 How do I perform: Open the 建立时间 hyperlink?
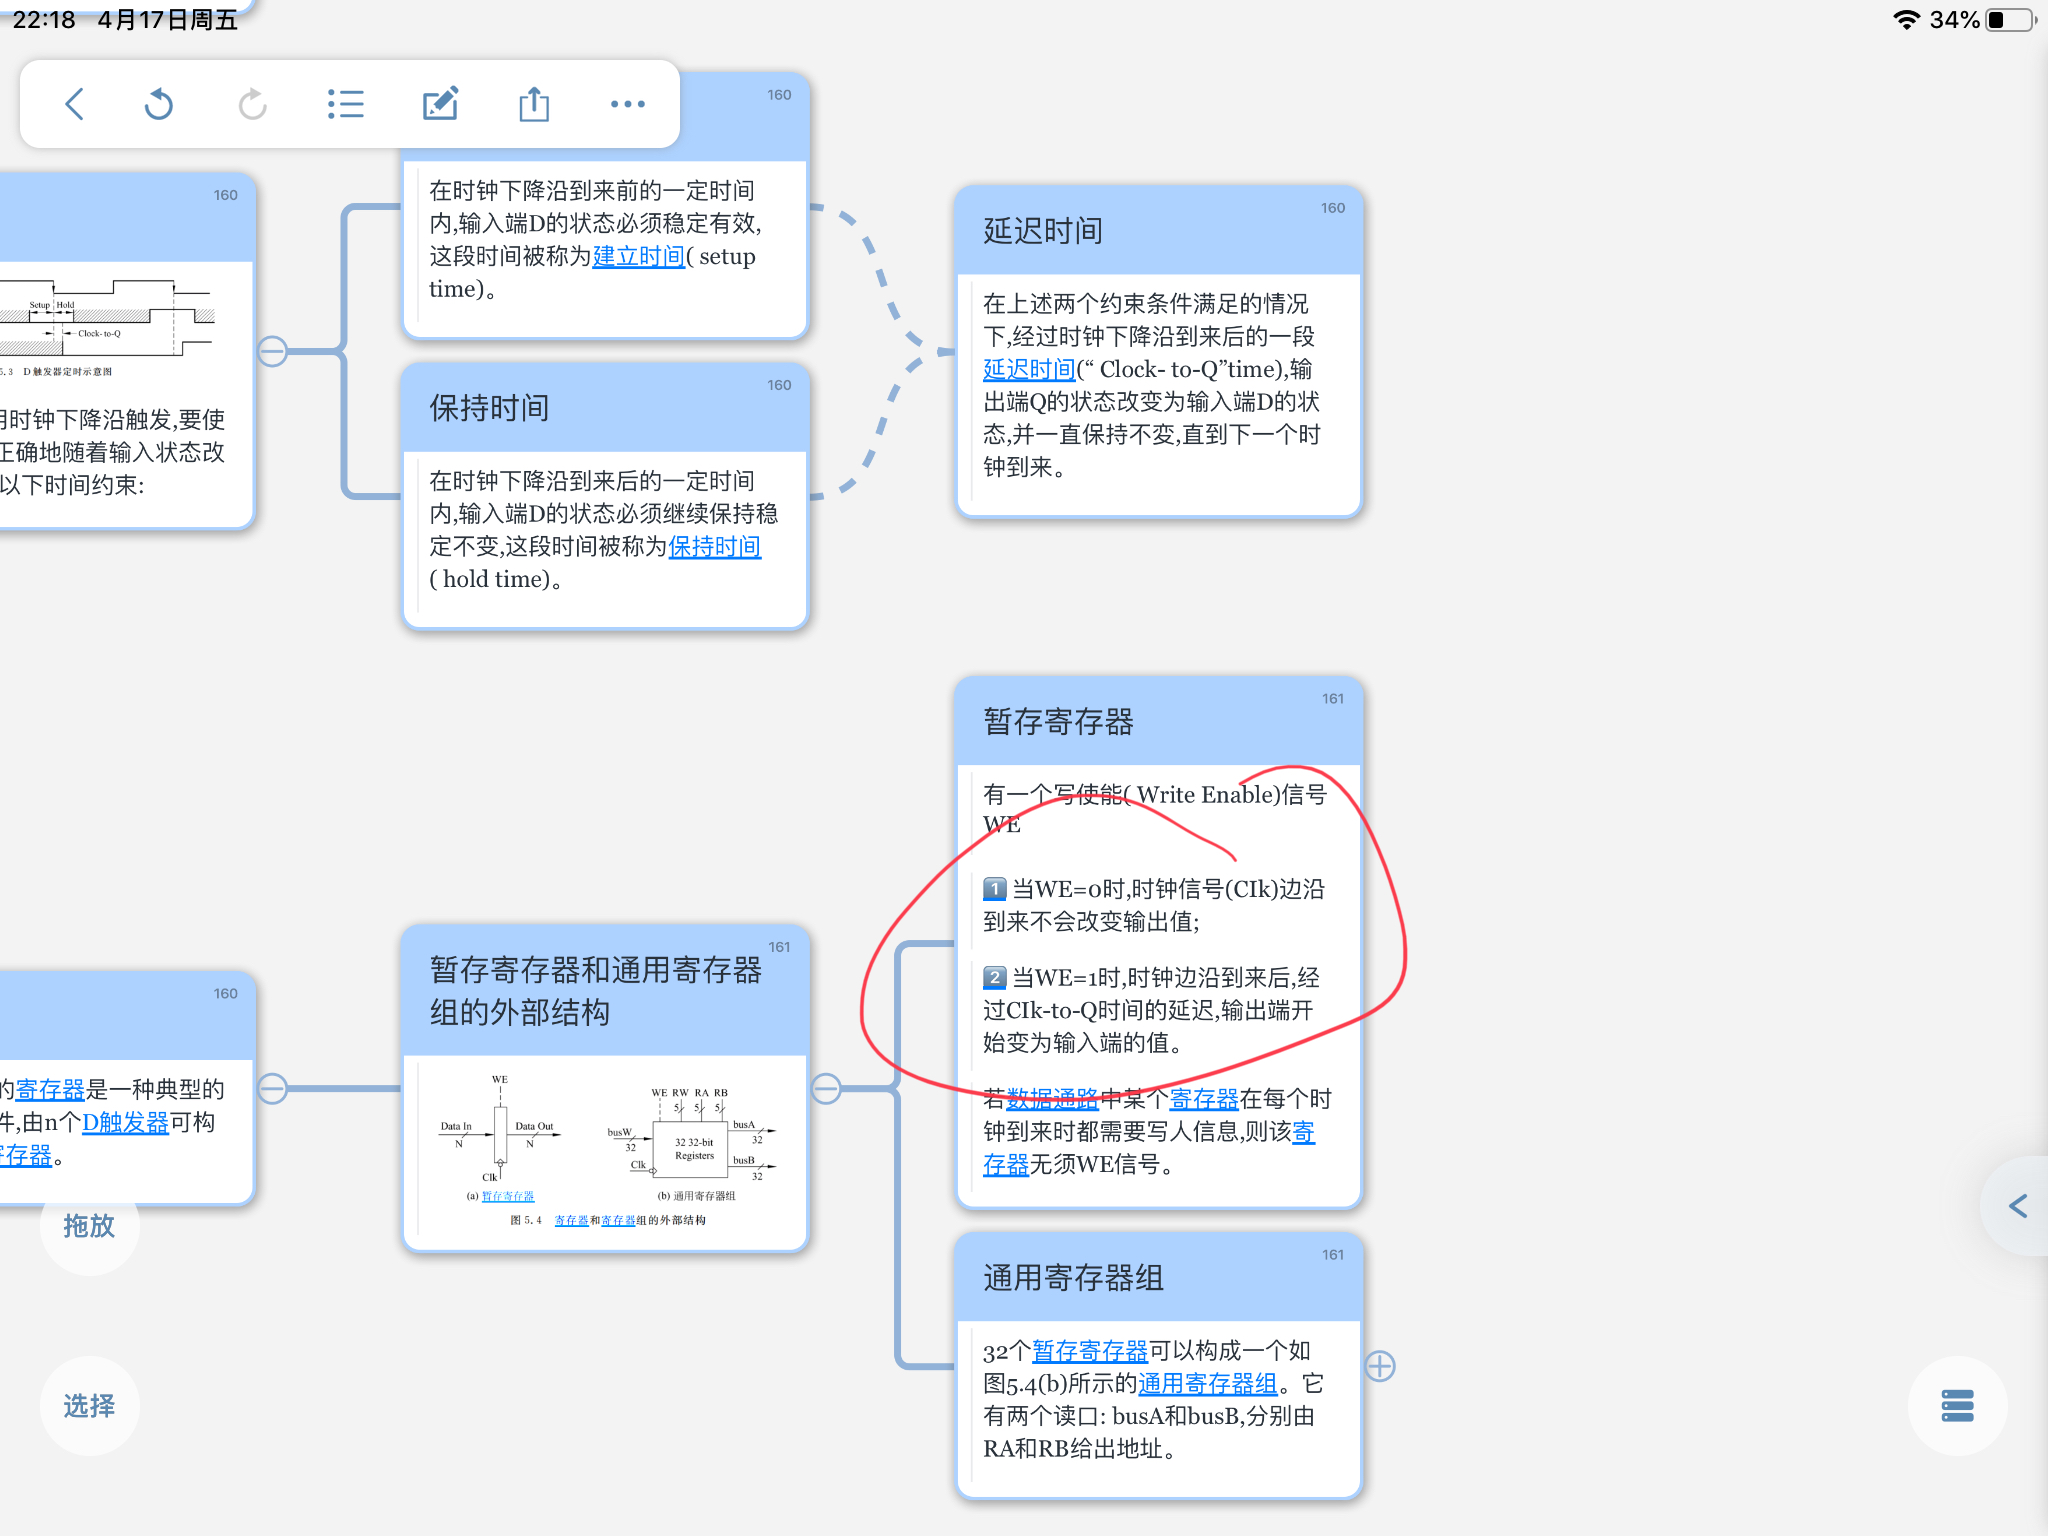pos(638,257)
